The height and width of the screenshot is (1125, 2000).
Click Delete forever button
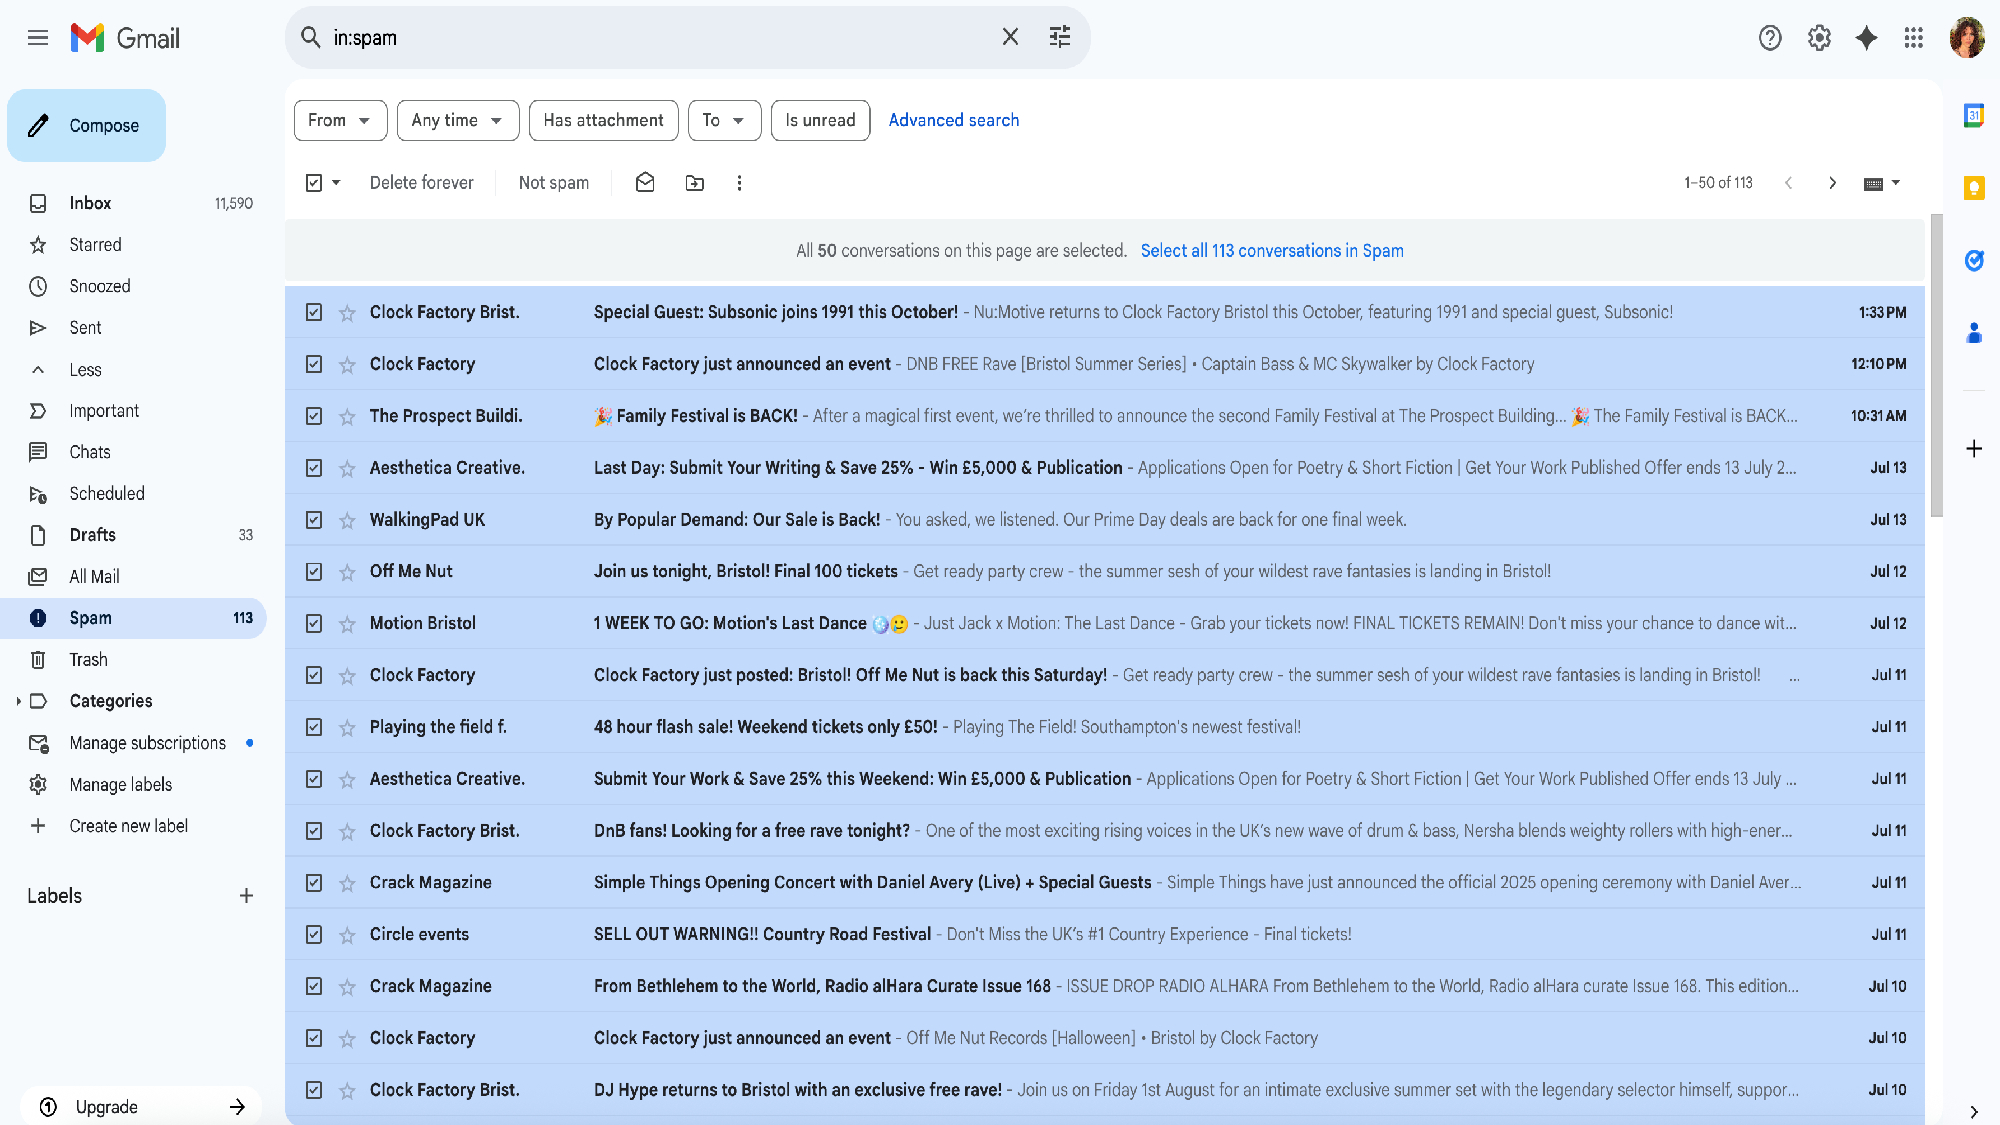click(x=421, y=183)
